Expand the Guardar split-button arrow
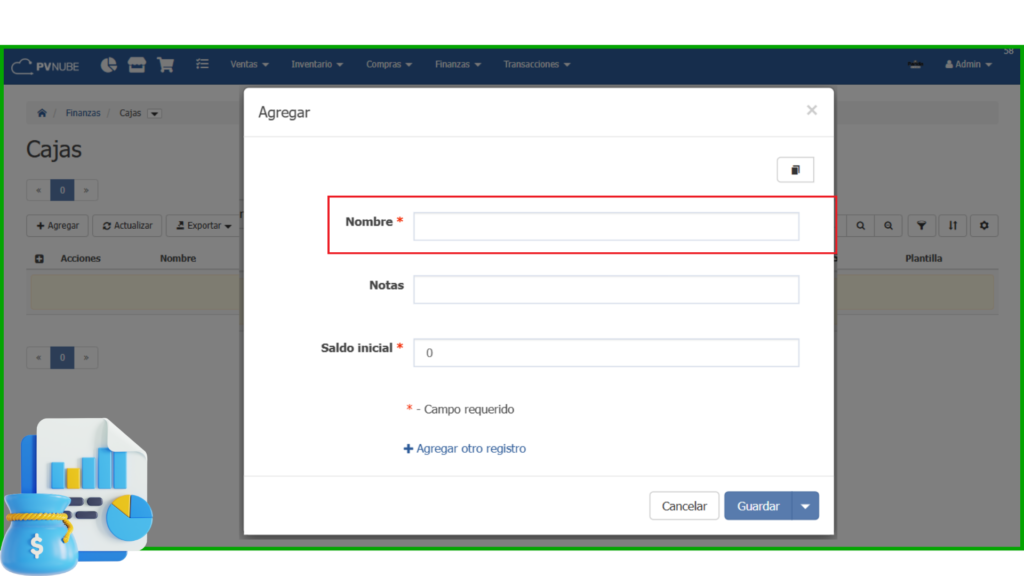The height and width of the screenshot is (576, 1024). pos(806,506)
